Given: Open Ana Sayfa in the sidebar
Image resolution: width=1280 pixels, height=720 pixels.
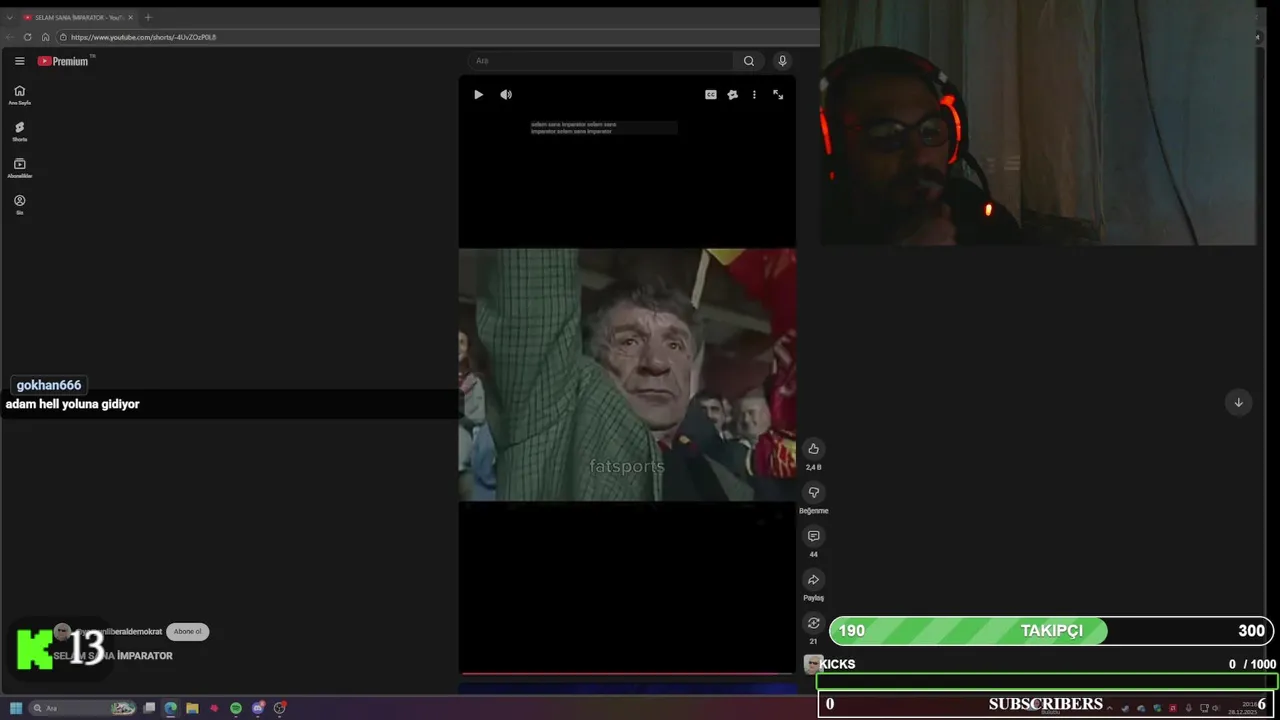Looking at the screenshot, I should 19,95.
